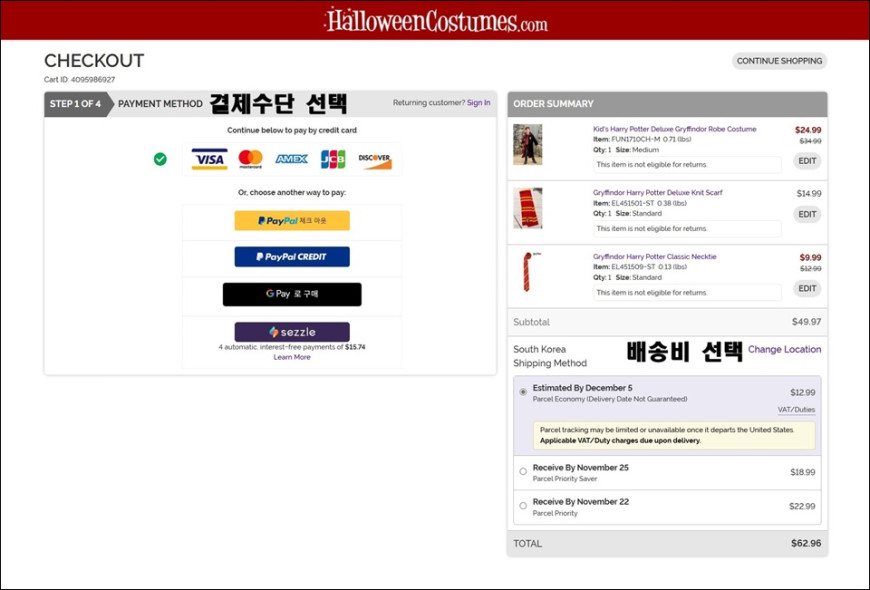Edit the Robe Costume item

click(807, 161)
